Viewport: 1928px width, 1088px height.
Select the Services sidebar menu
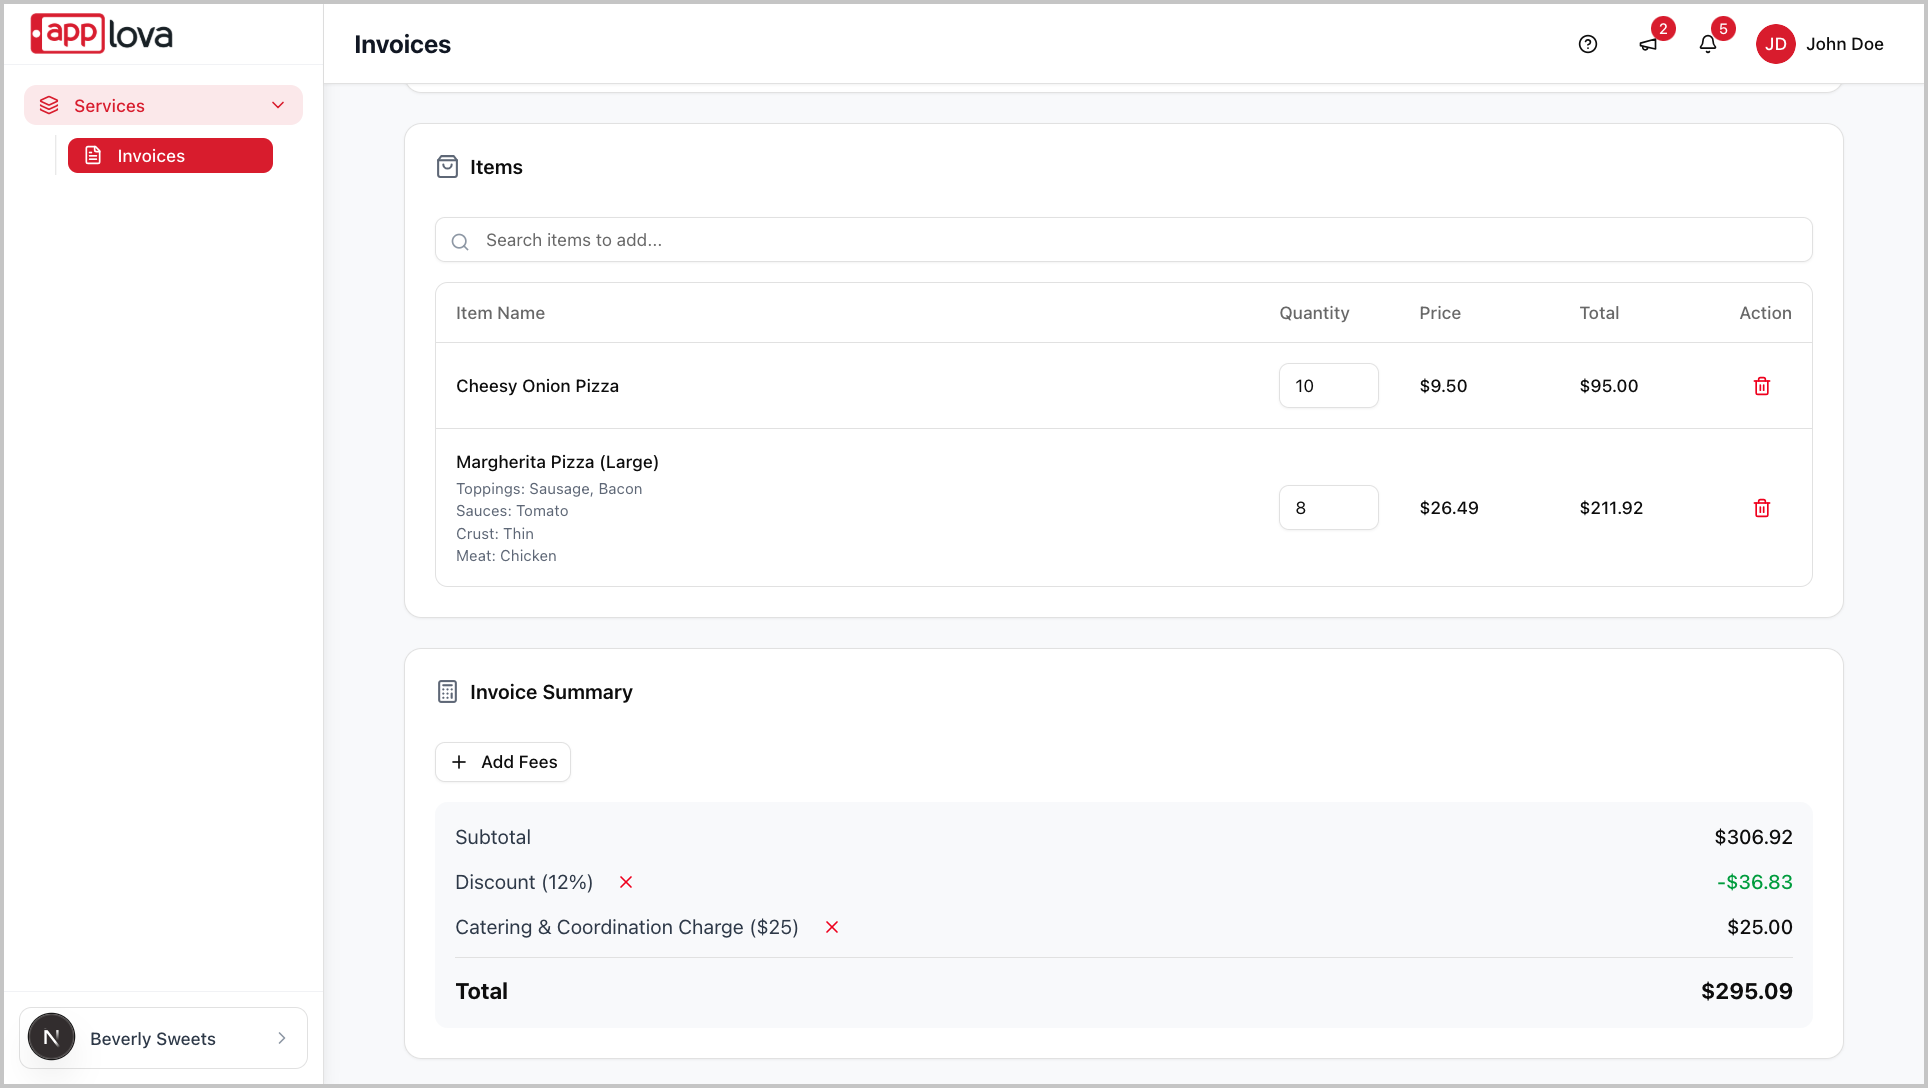point(110,105)
